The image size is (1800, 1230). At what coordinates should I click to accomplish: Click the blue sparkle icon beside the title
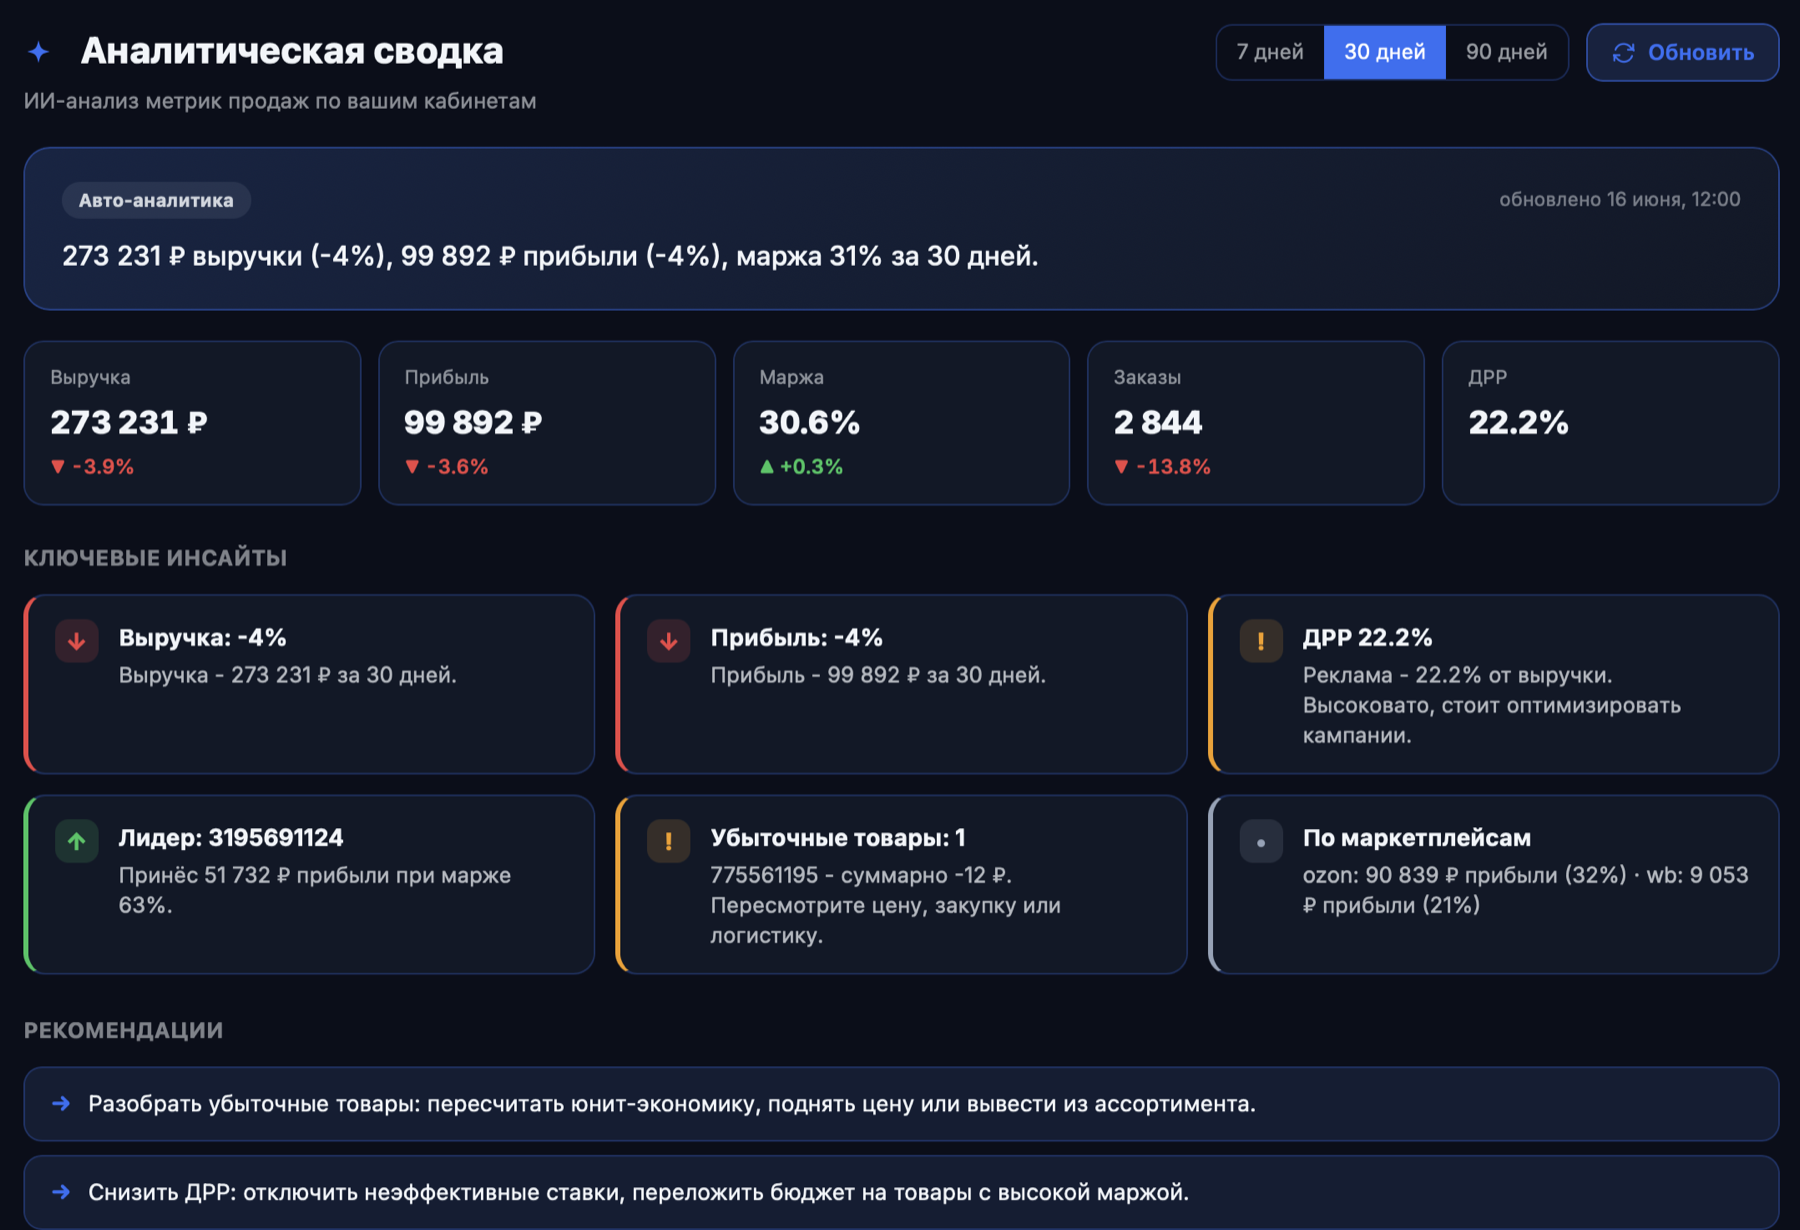pos(39,51)
